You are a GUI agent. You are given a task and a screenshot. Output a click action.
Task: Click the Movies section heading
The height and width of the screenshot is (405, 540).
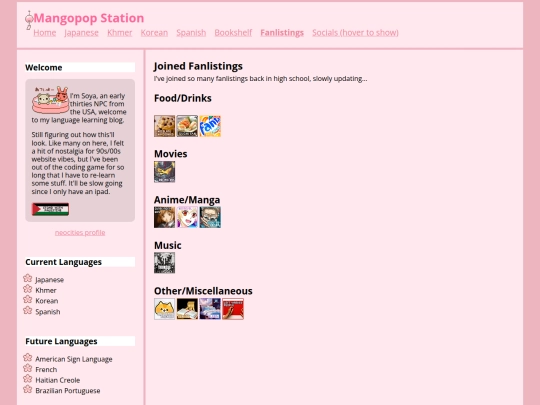(x=171, y=154)
